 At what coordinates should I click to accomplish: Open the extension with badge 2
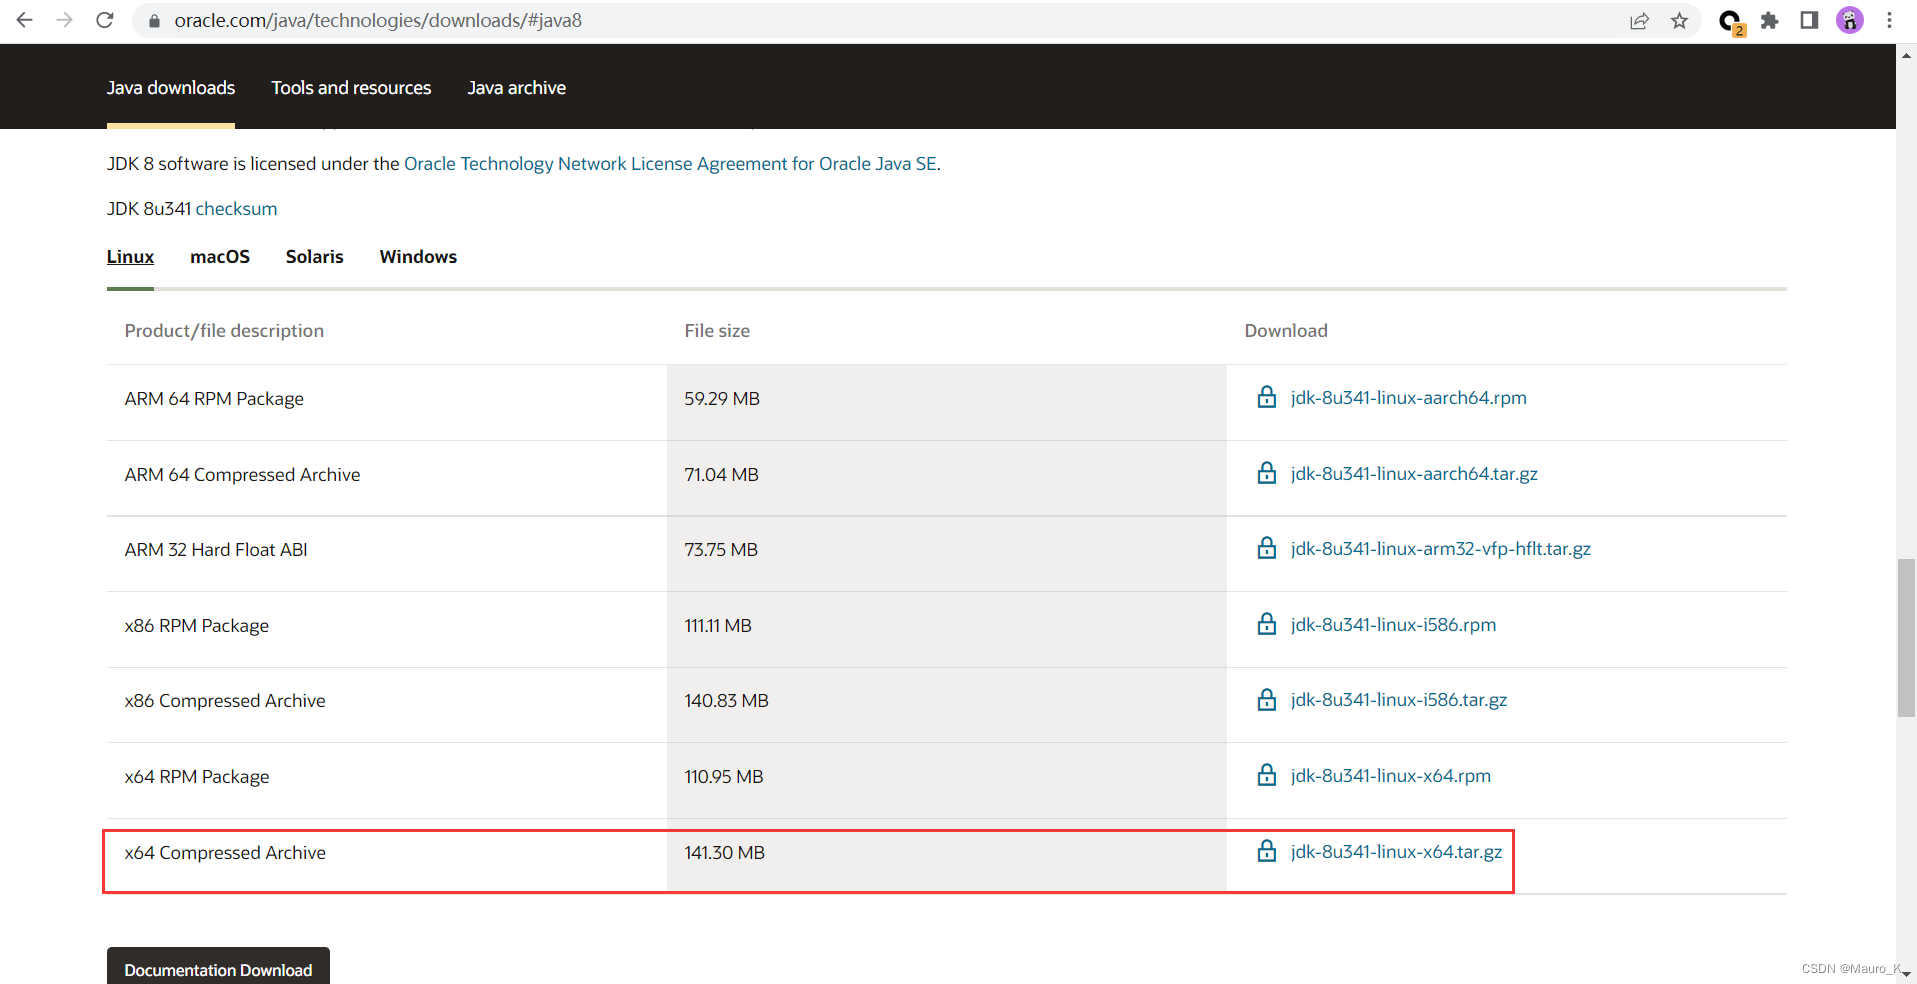point(1731,21)
